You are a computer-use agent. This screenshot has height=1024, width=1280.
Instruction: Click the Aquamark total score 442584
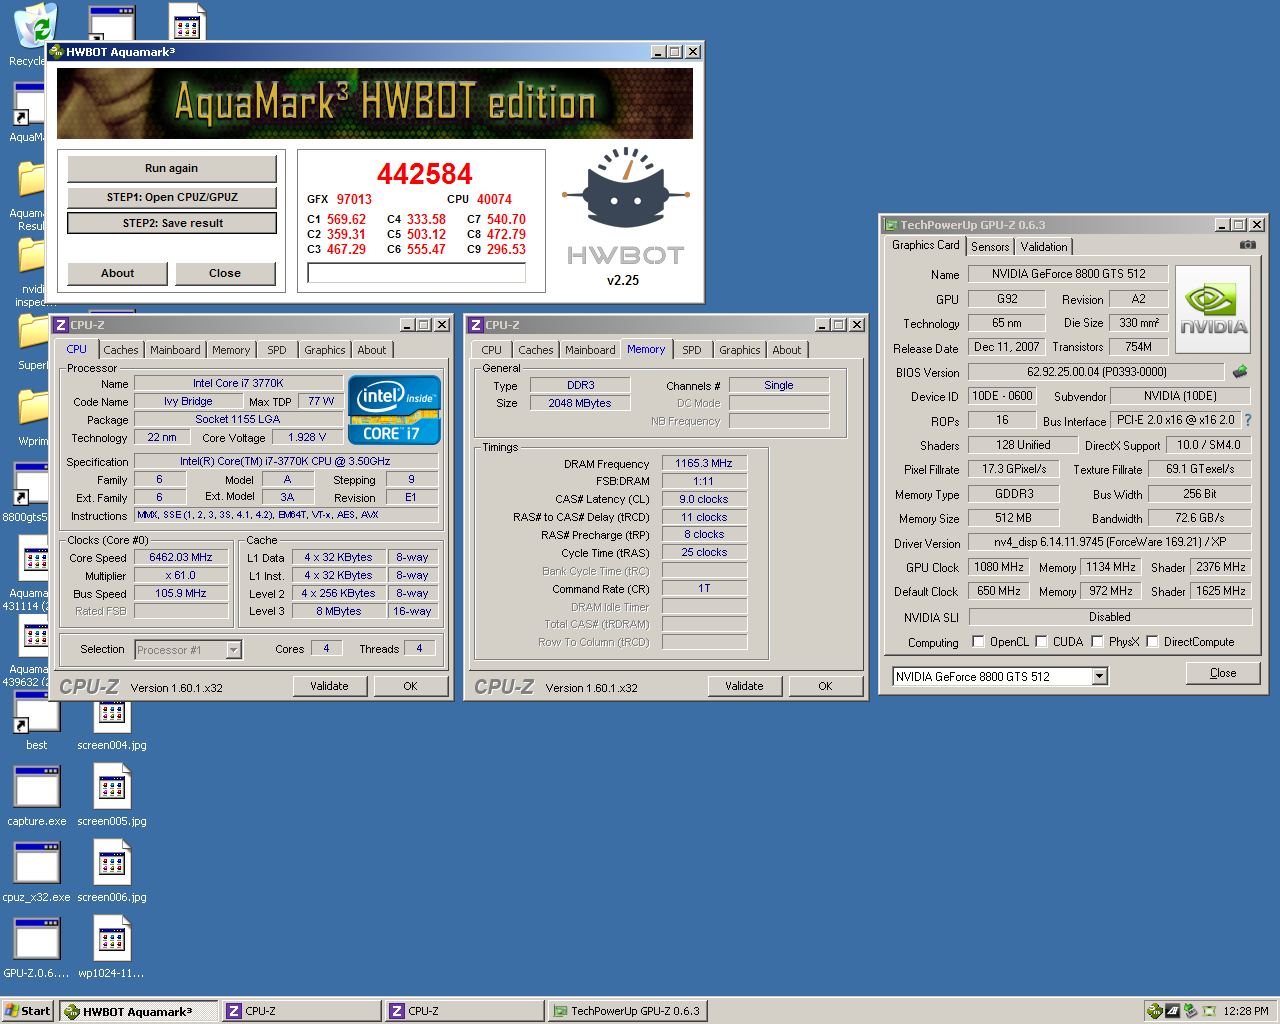point(424,174)
